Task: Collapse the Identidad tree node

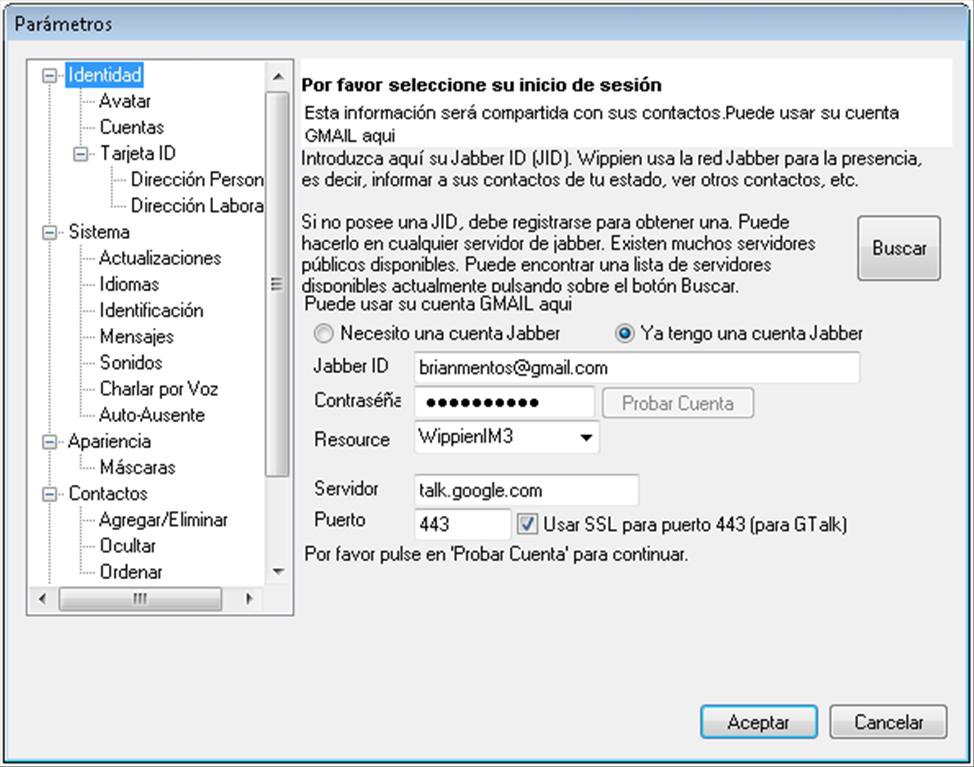Action: point(49,76)
